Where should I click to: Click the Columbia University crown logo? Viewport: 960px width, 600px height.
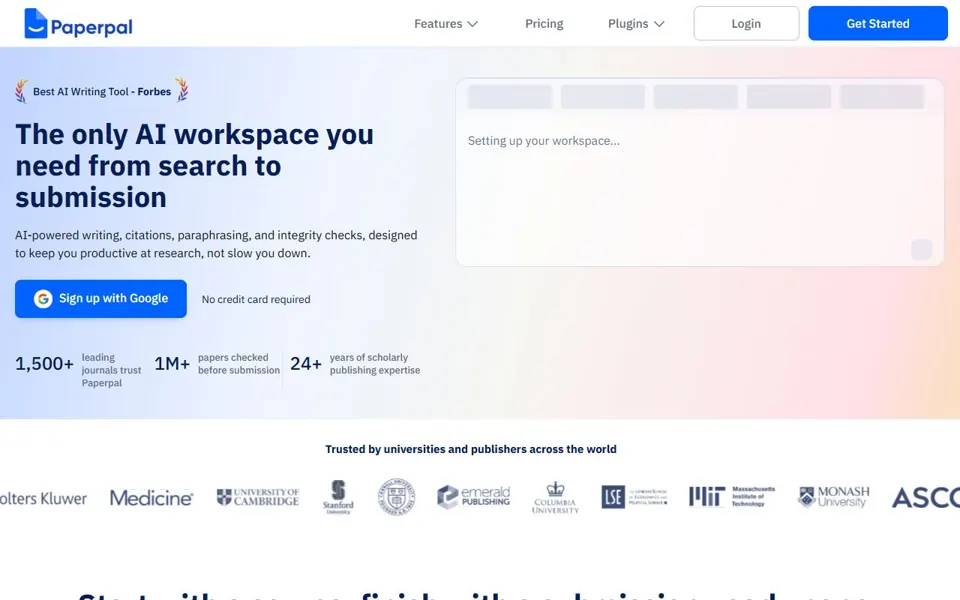click(x=555, y=497)
